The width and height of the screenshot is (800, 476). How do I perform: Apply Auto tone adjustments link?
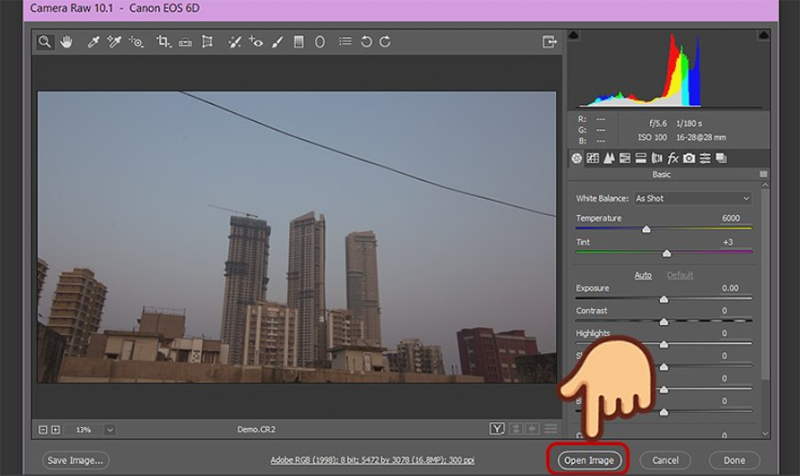[643, 275]
